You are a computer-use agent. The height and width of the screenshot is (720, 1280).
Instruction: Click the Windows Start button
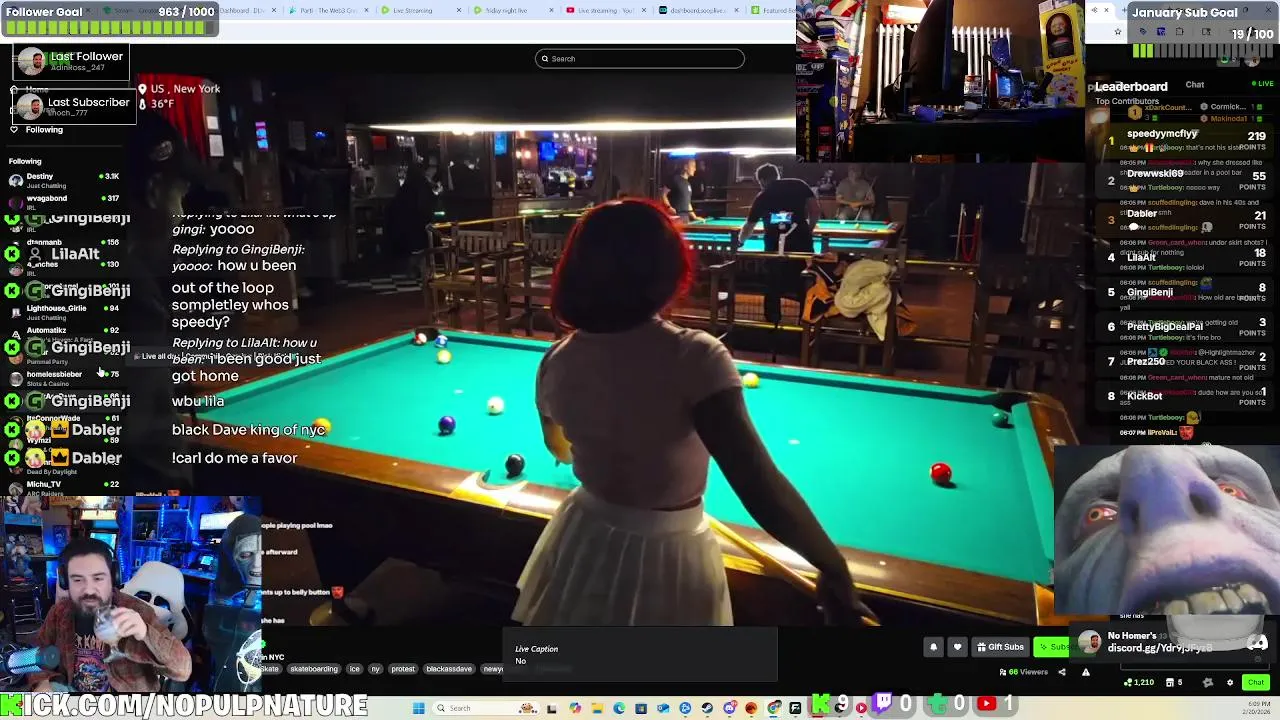[x=418, y=708]
